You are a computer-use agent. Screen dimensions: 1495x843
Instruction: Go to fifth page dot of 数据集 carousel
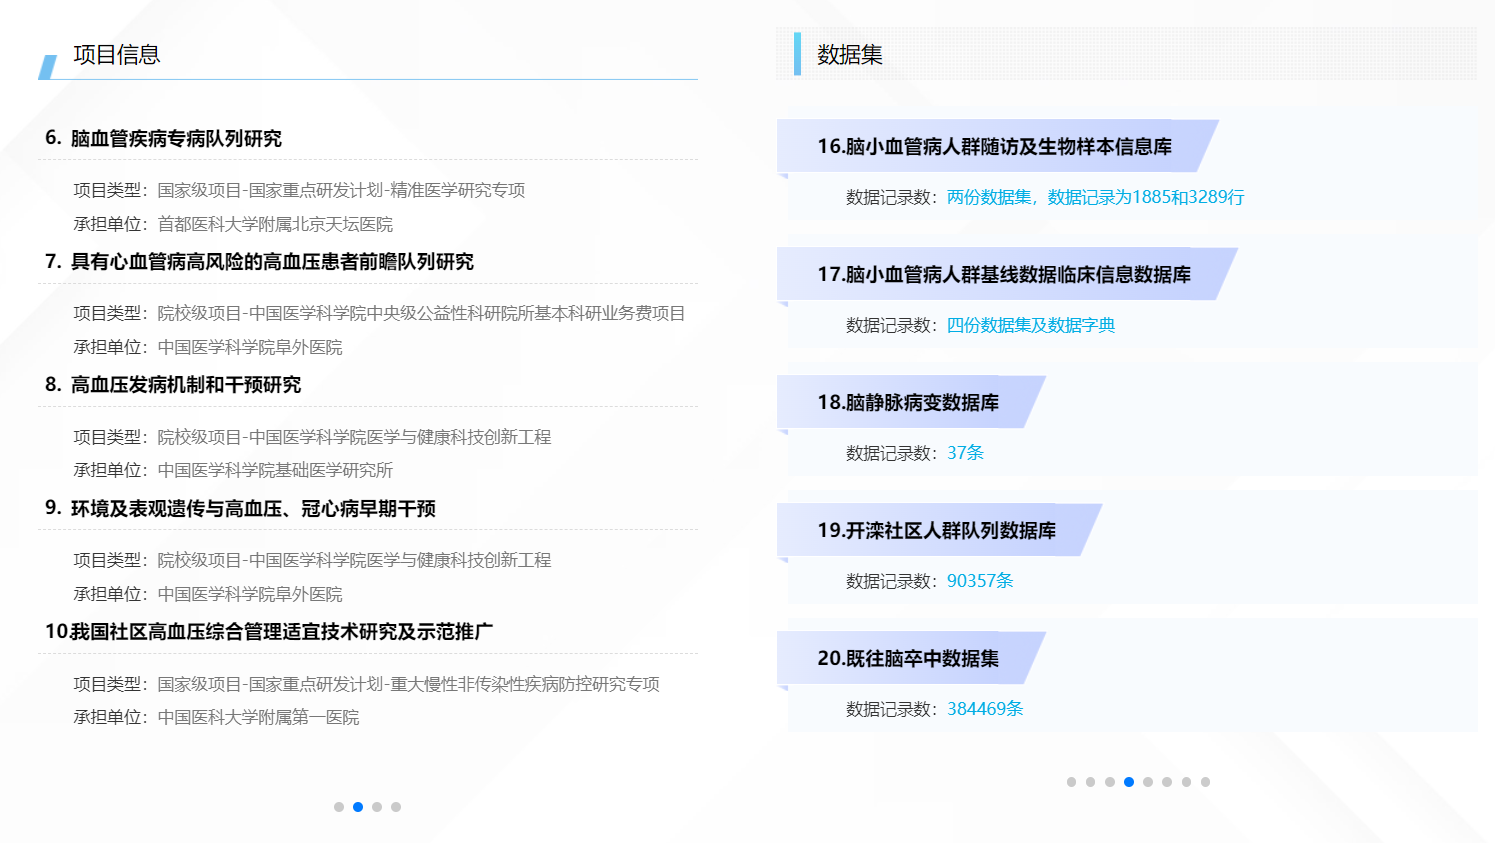[1148, 782]
